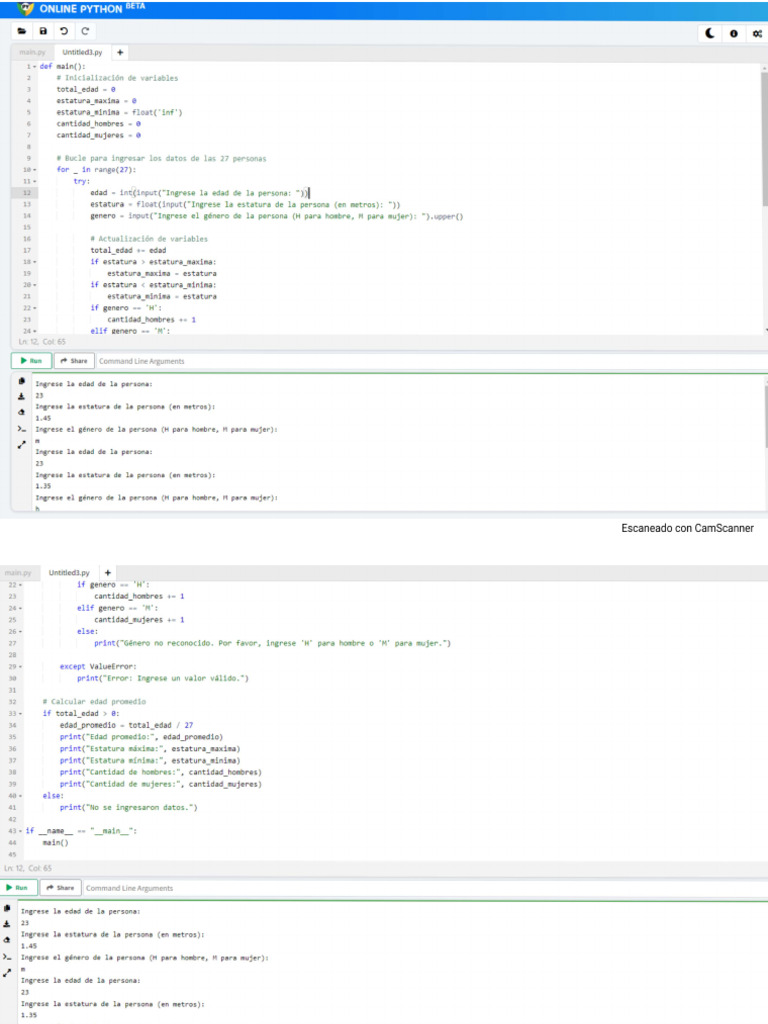Share the code from the lower Share button

[60, 888]
